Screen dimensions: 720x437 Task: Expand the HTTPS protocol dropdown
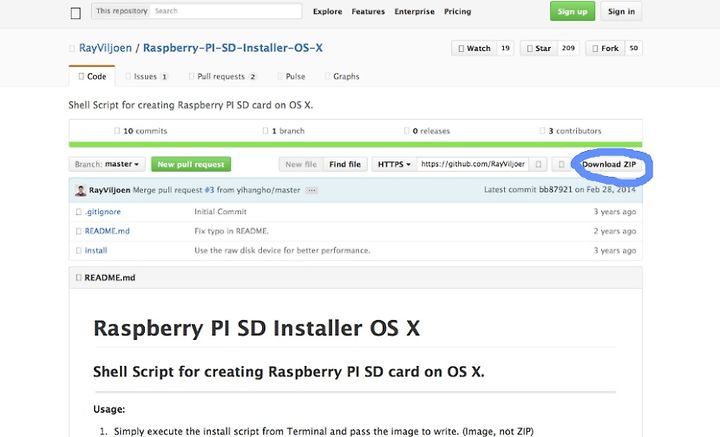(x=394, y=164)
